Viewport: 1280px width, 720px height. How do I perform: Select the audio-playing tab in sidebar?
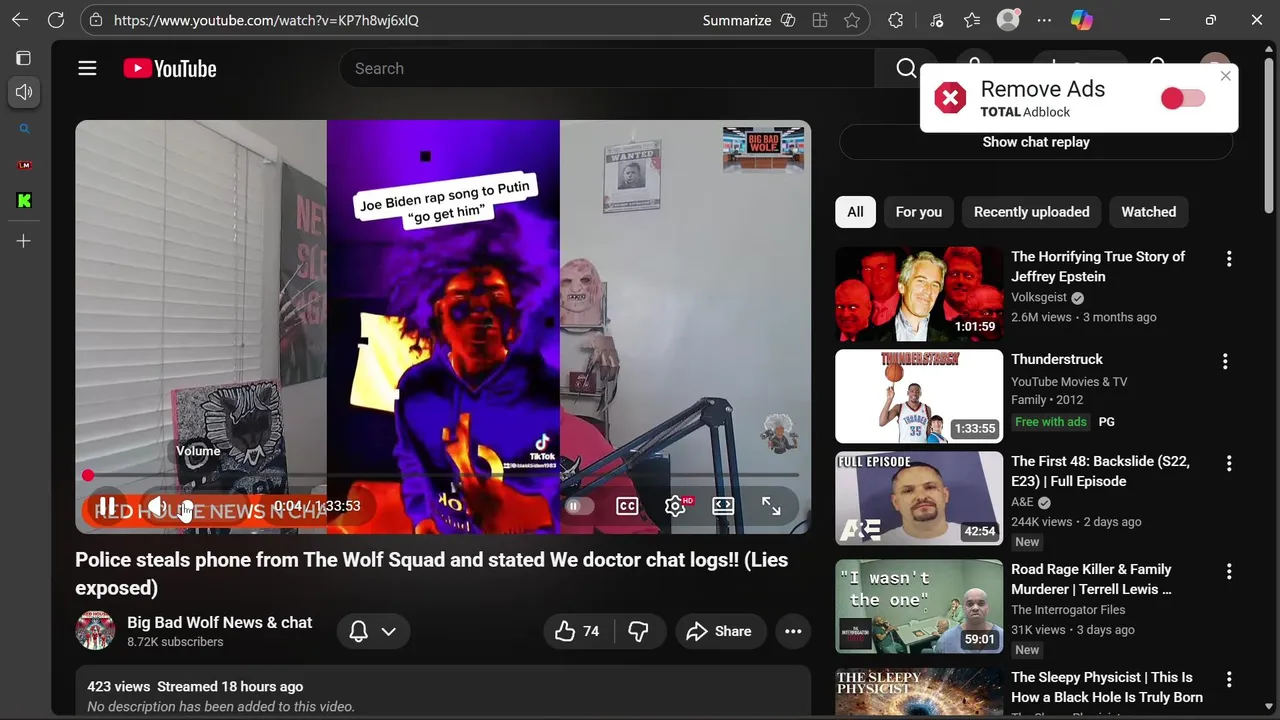tap(24, 92)
